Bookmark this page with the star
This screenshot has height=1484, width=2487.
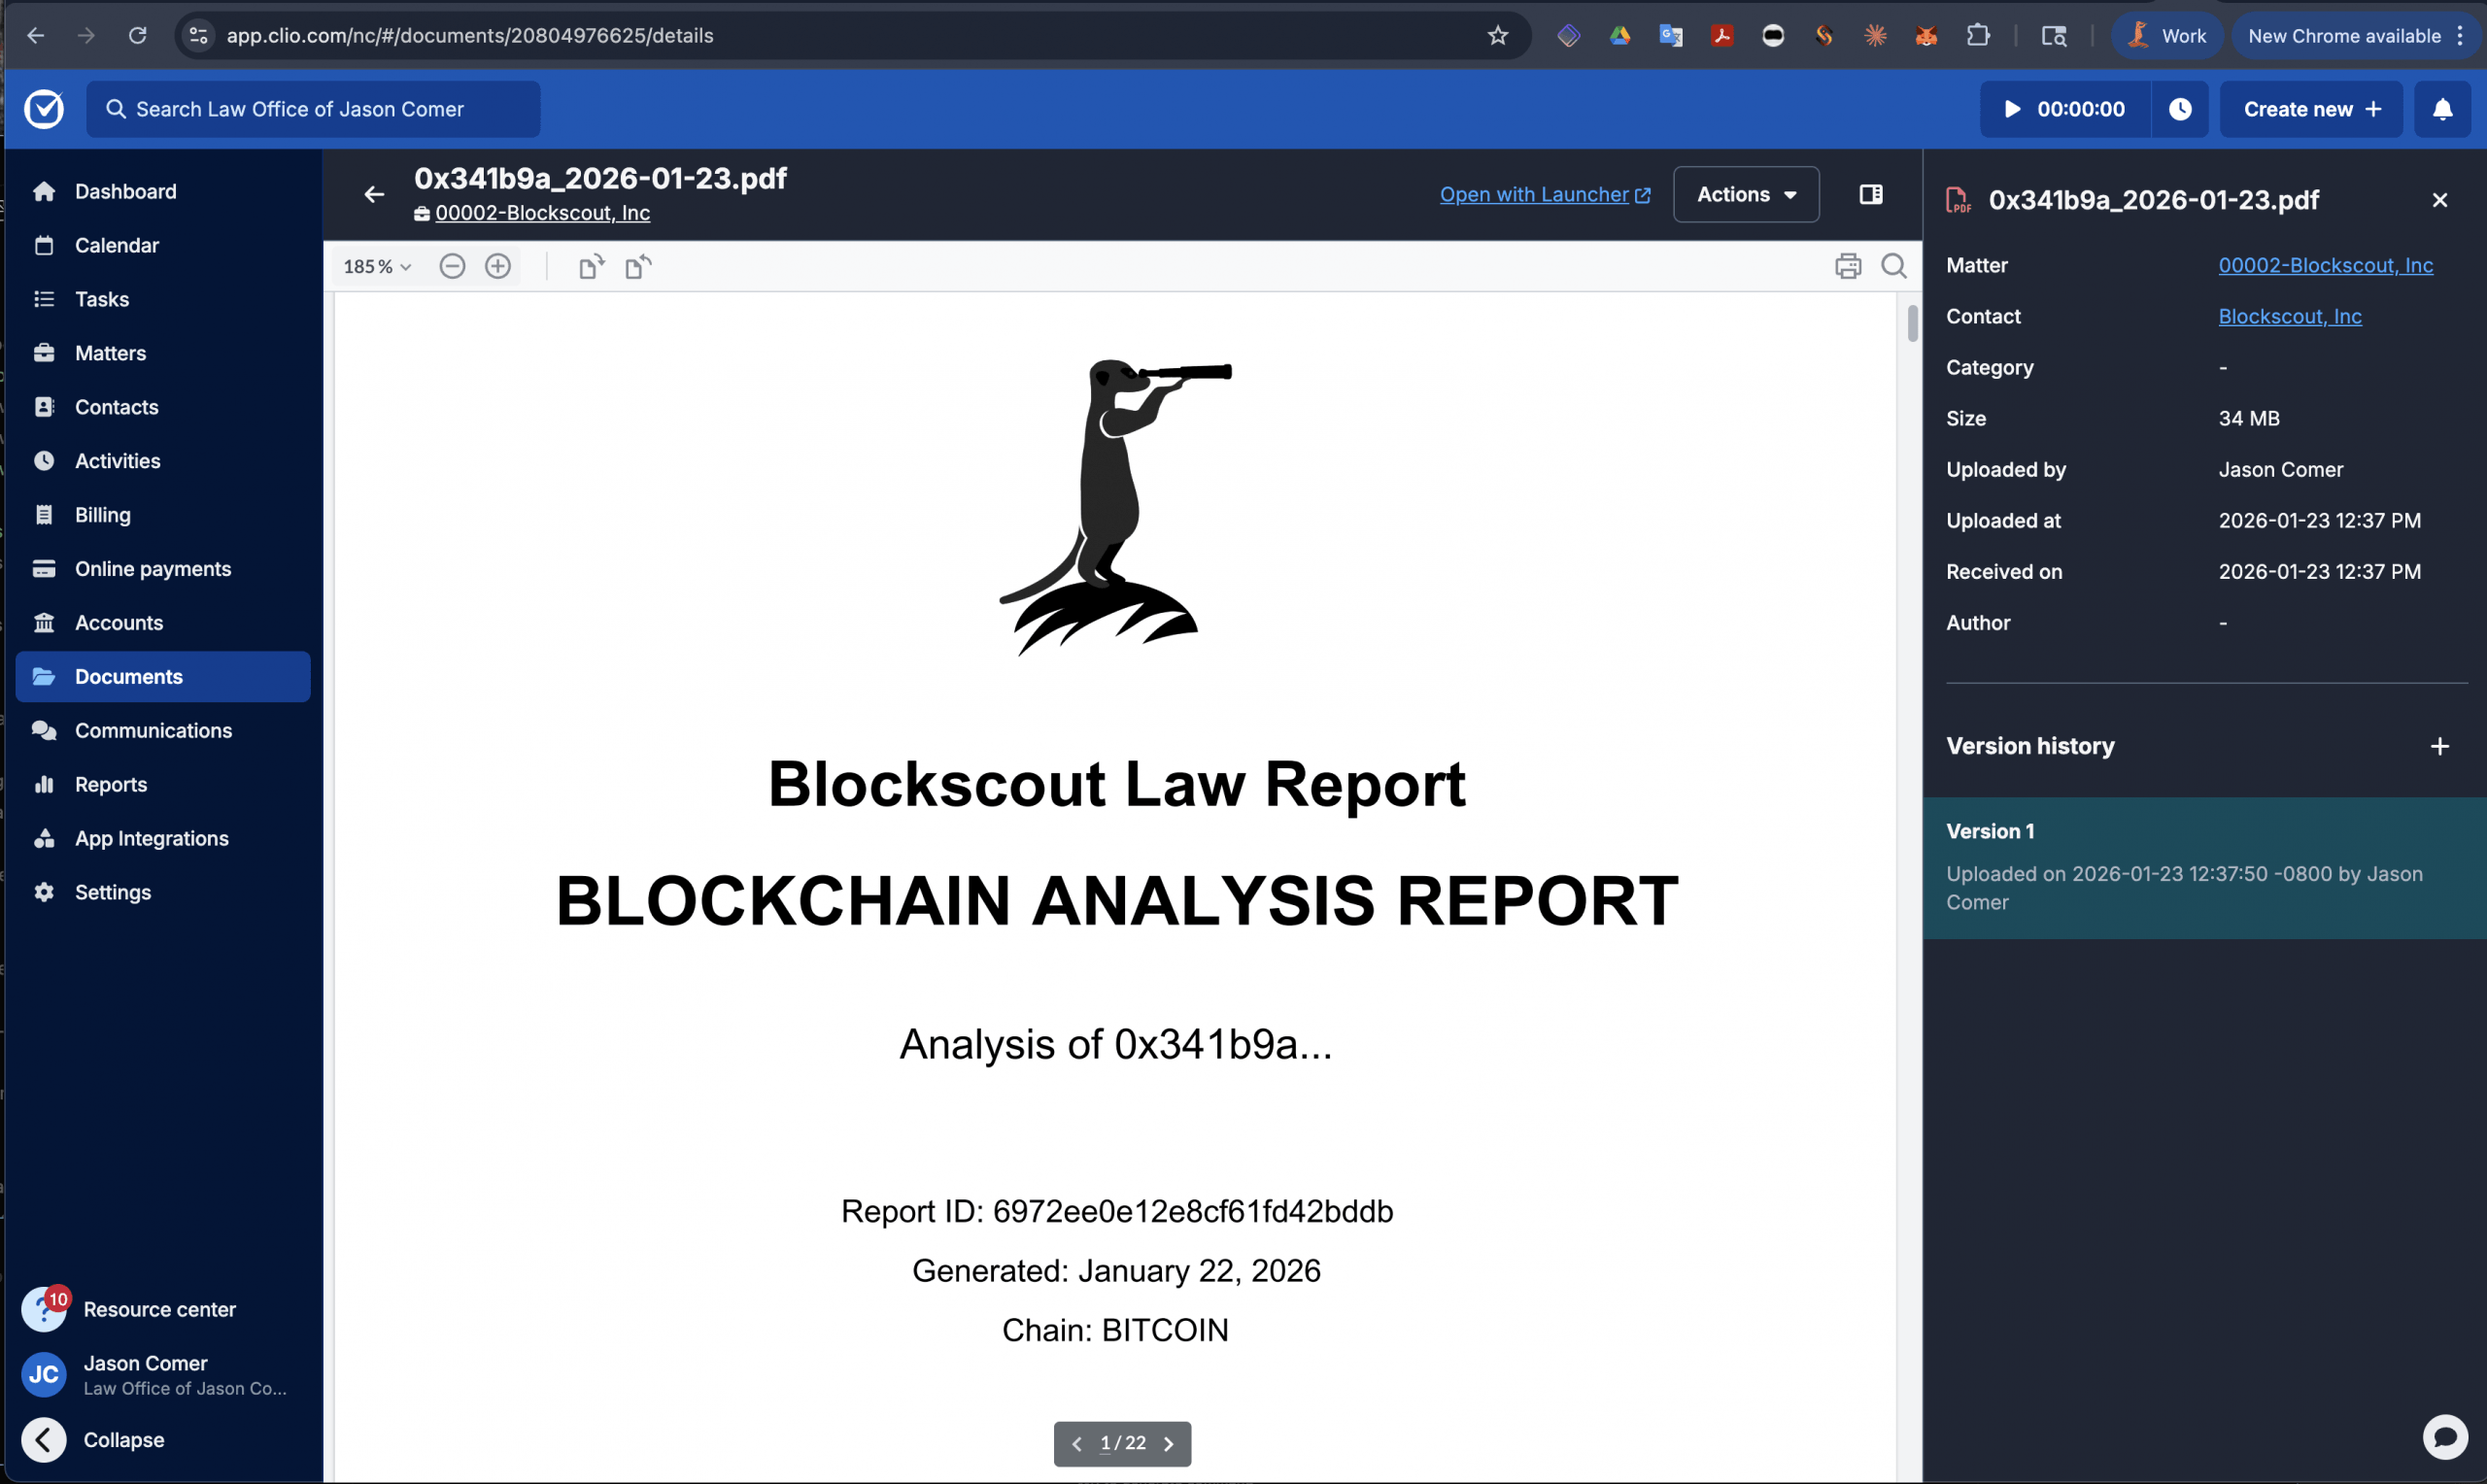(1497, 36)
